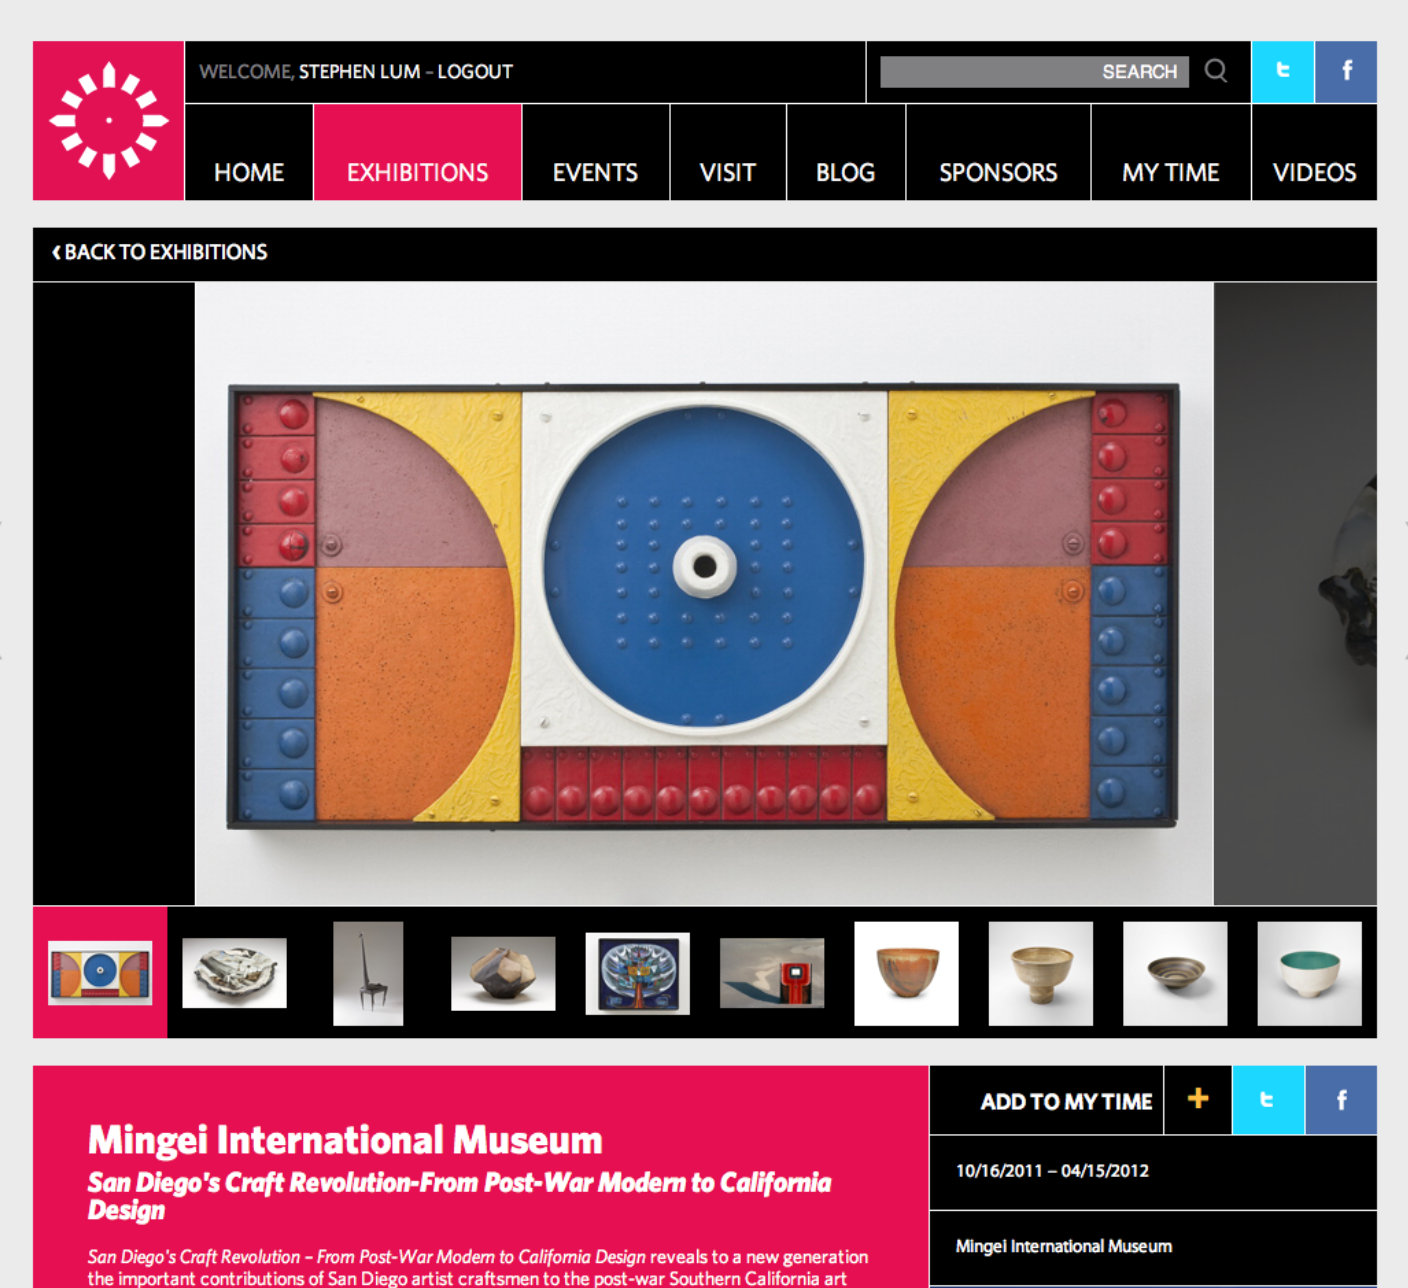Click the plus icon beside Add To My Time
Screen dimensions: 1408x1288
pos(1198,1100)
